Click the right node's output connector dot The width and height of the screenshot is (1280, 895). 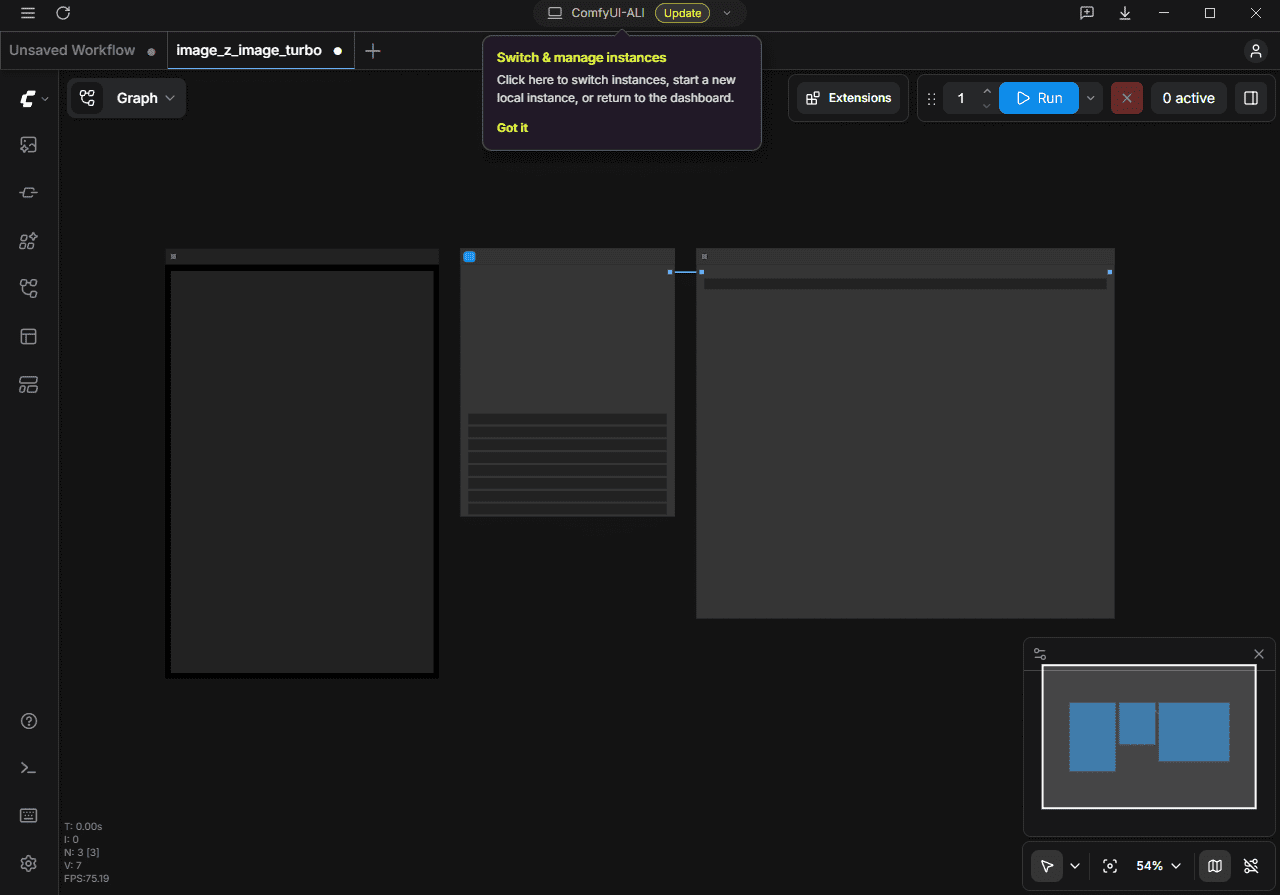[1109, 272]
